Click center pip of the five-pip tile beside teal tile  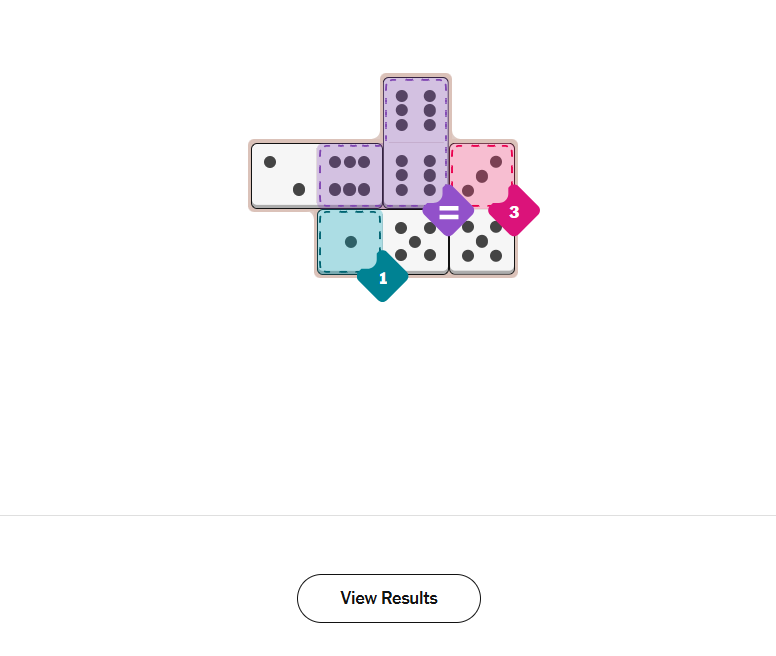coord(415,242)
